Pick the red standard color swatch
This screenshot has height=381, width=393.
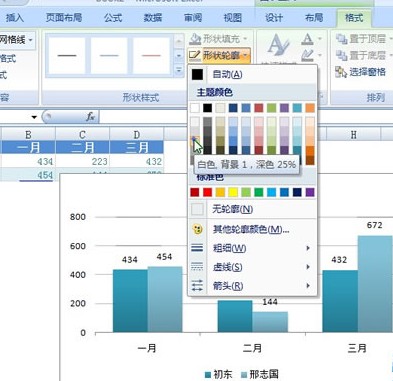[208, 192]
